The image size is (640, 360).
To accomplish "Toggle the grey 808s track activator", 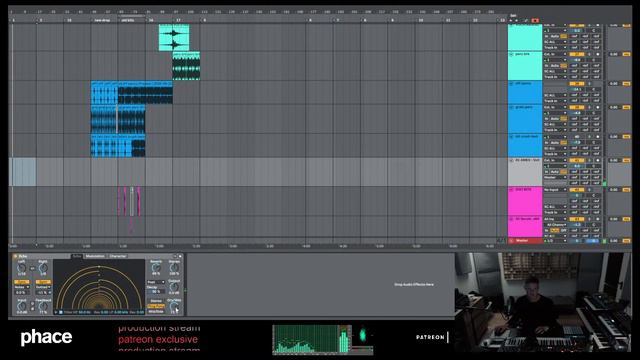I will pos(577,160).
